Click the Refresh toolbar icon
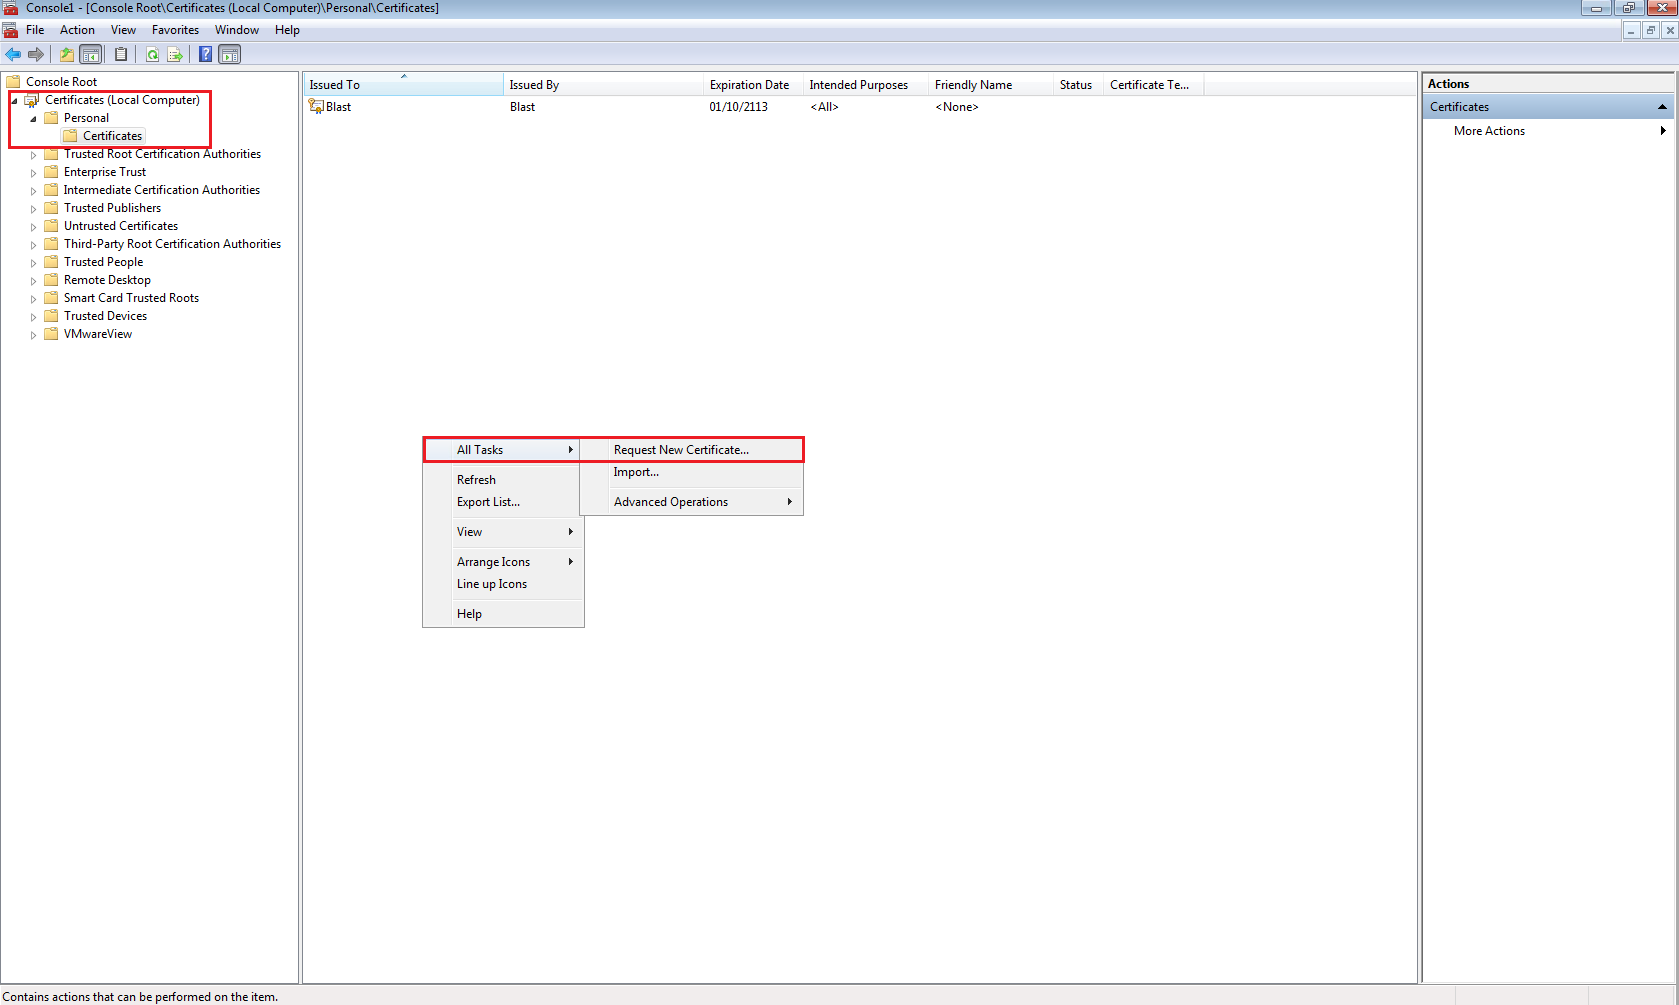Image resolution: width=1679 pixels, height=1005 pixels. tap(152, 54)
